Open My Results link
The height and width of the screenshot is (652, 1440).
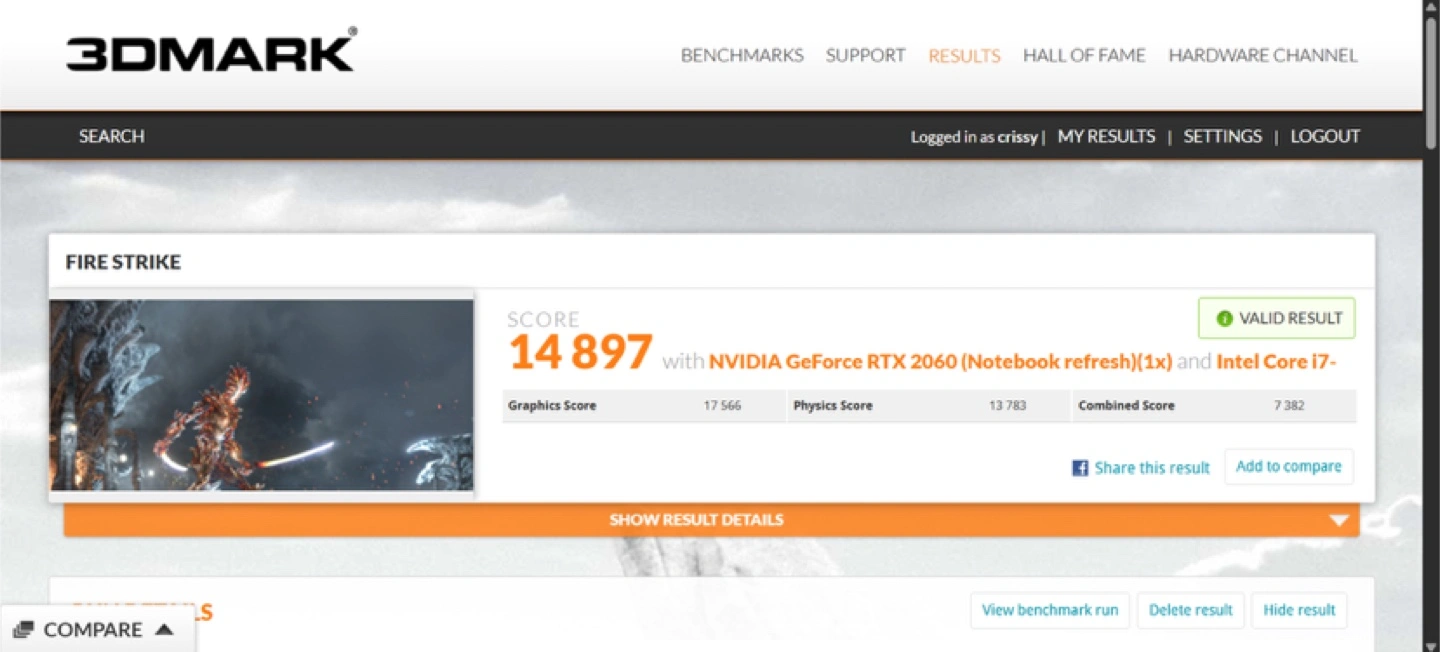(x=1106, y=136)
